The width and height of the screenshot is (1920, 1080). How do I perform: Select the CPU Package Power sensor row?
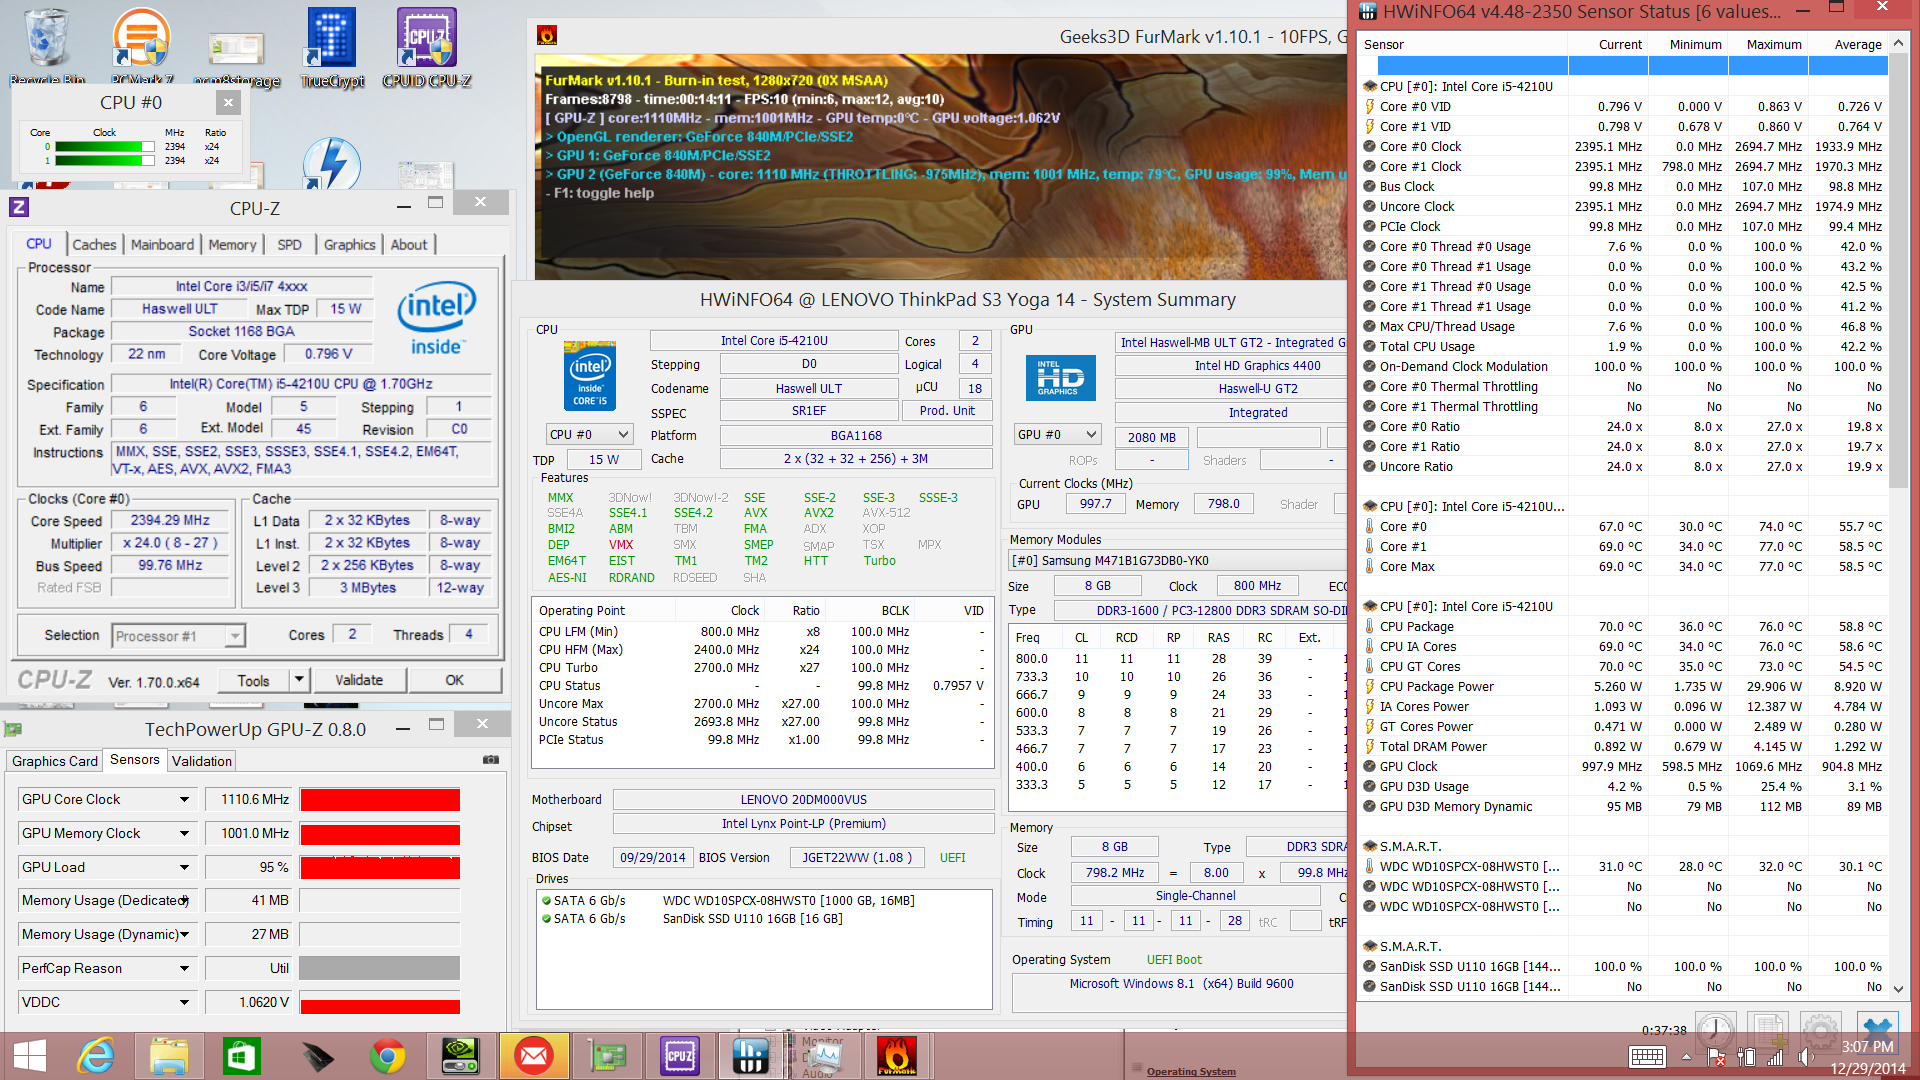coord(1625,687)
